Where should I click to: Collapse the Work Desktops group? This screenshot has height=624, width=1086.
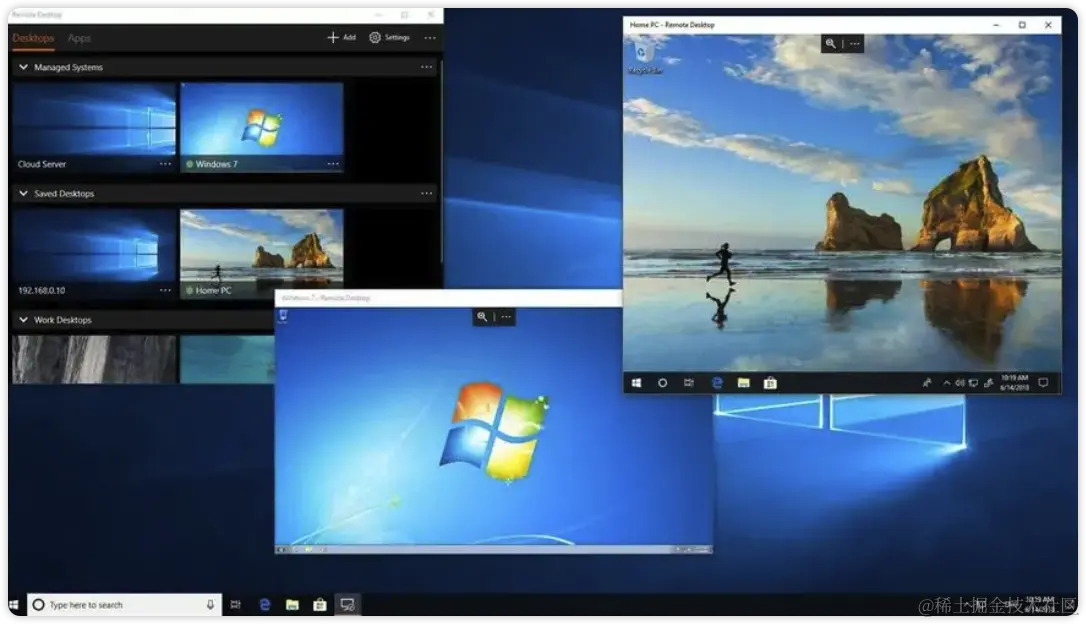[x=24, y=320]
